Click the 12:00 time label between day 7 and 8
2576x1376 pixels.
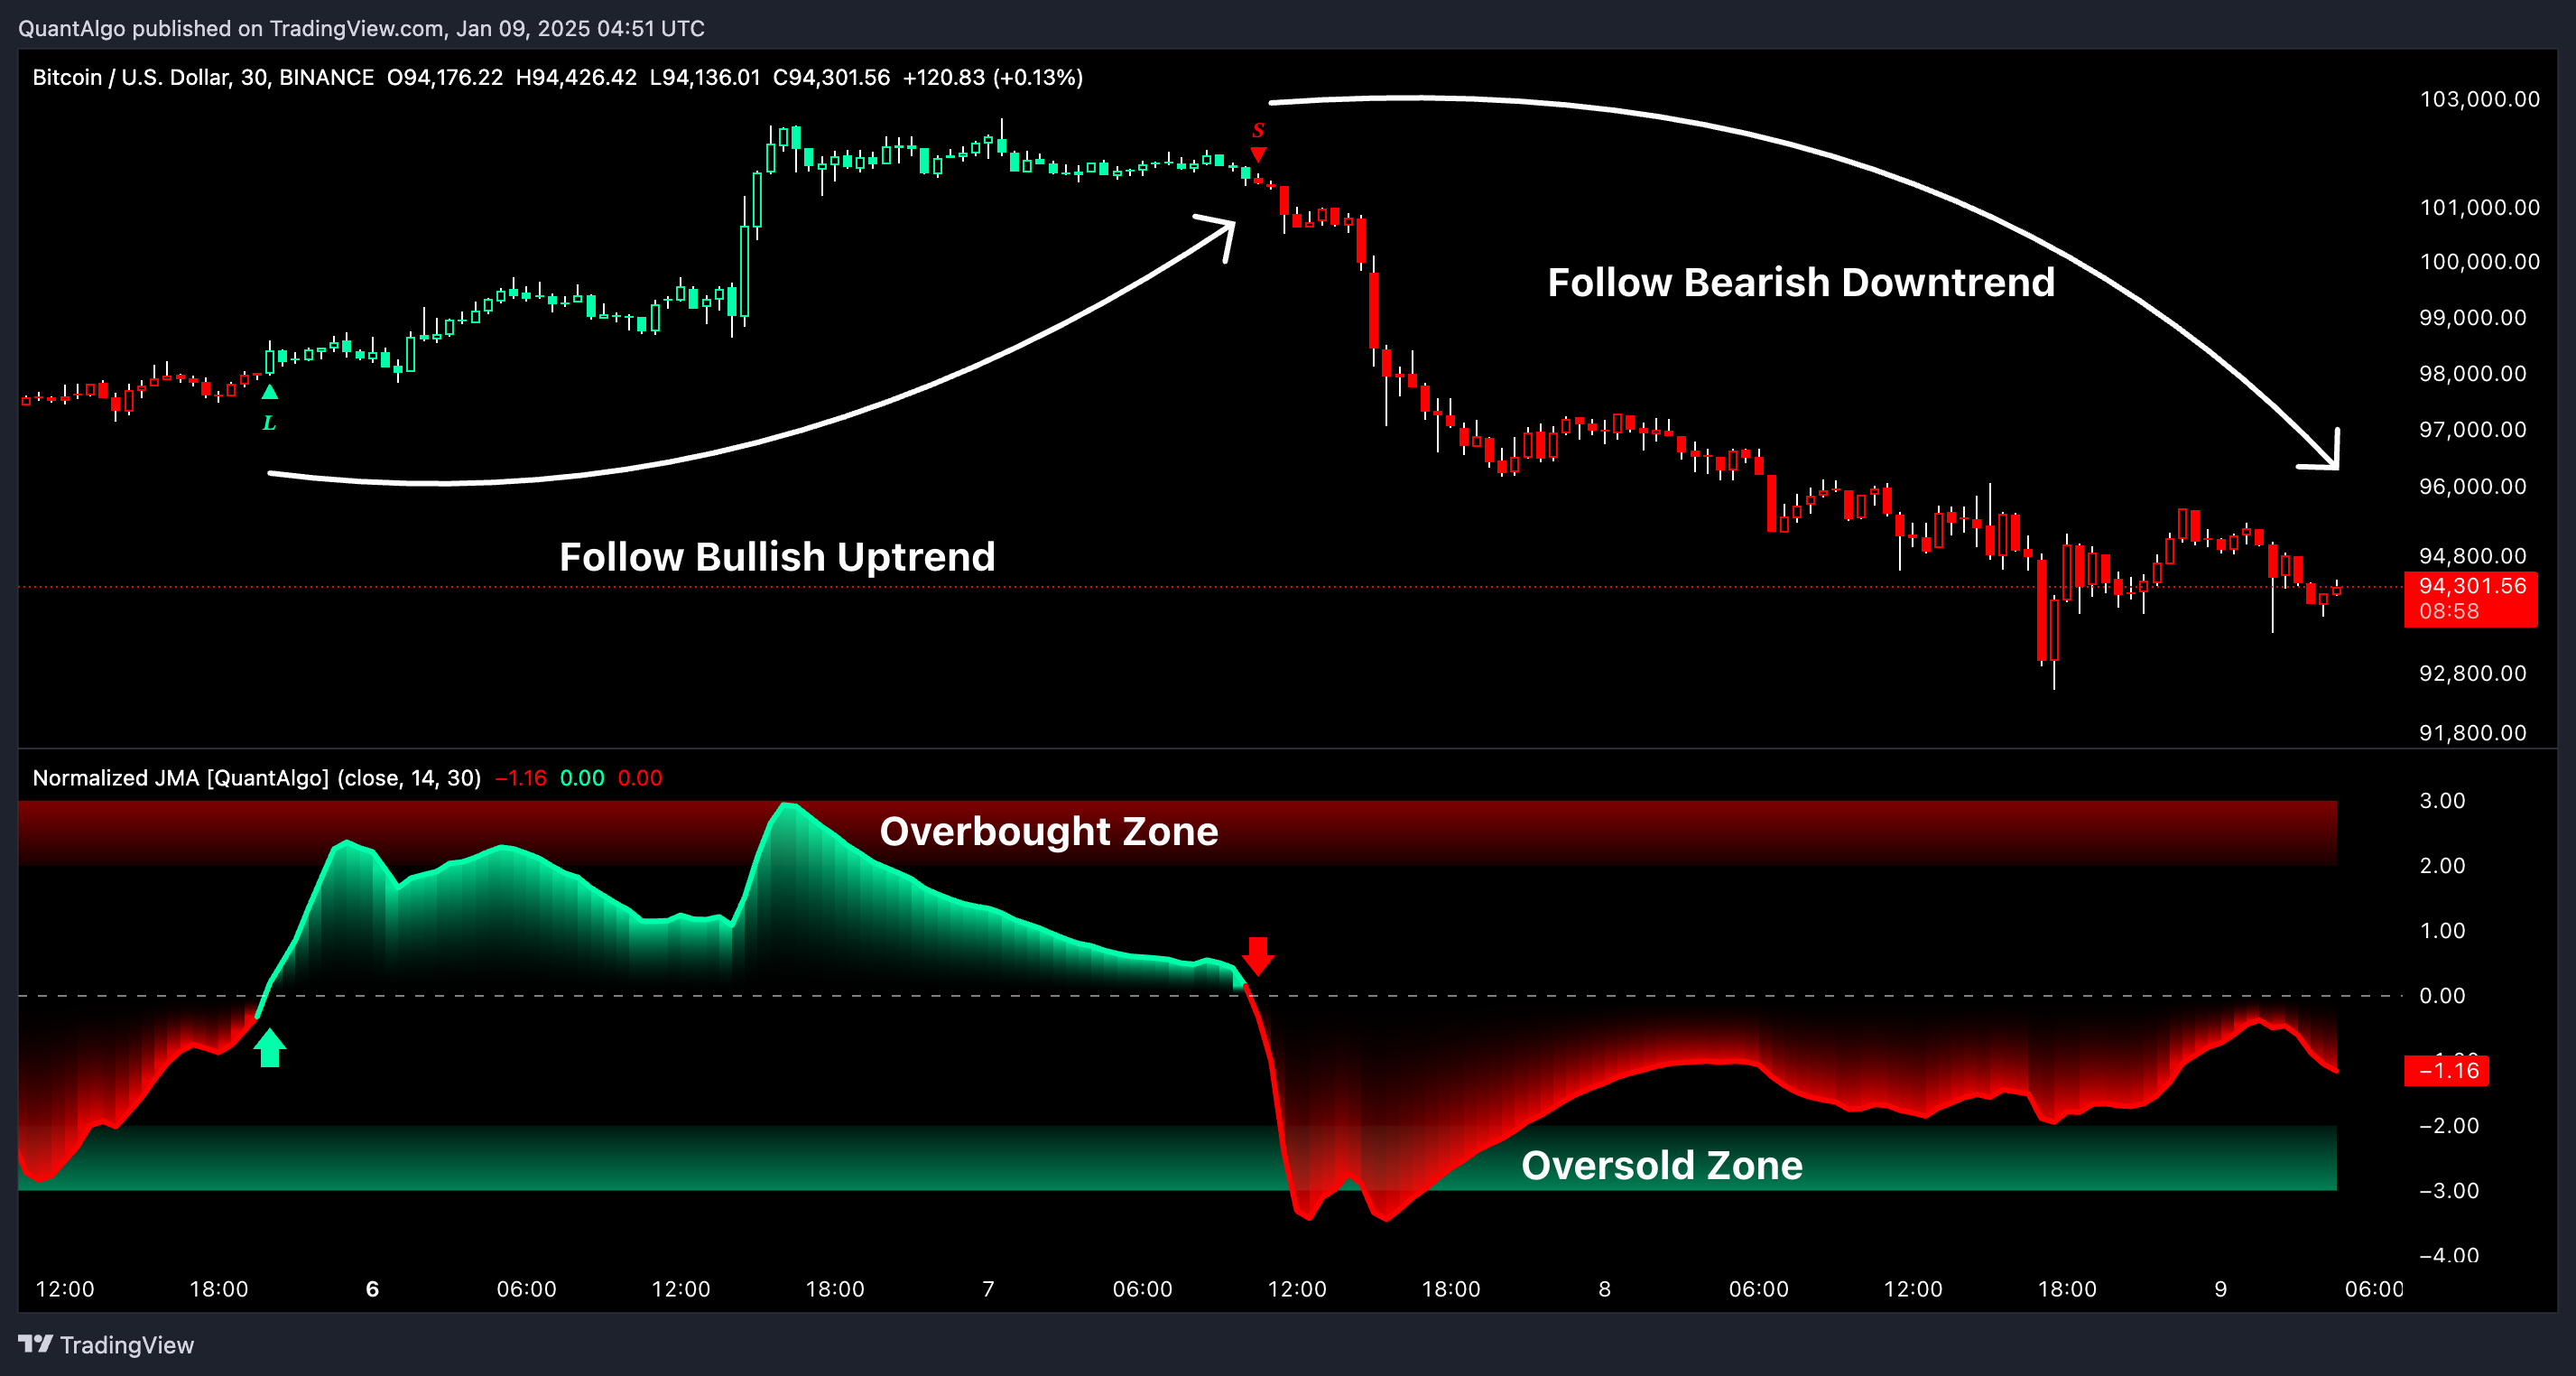1297,1289
